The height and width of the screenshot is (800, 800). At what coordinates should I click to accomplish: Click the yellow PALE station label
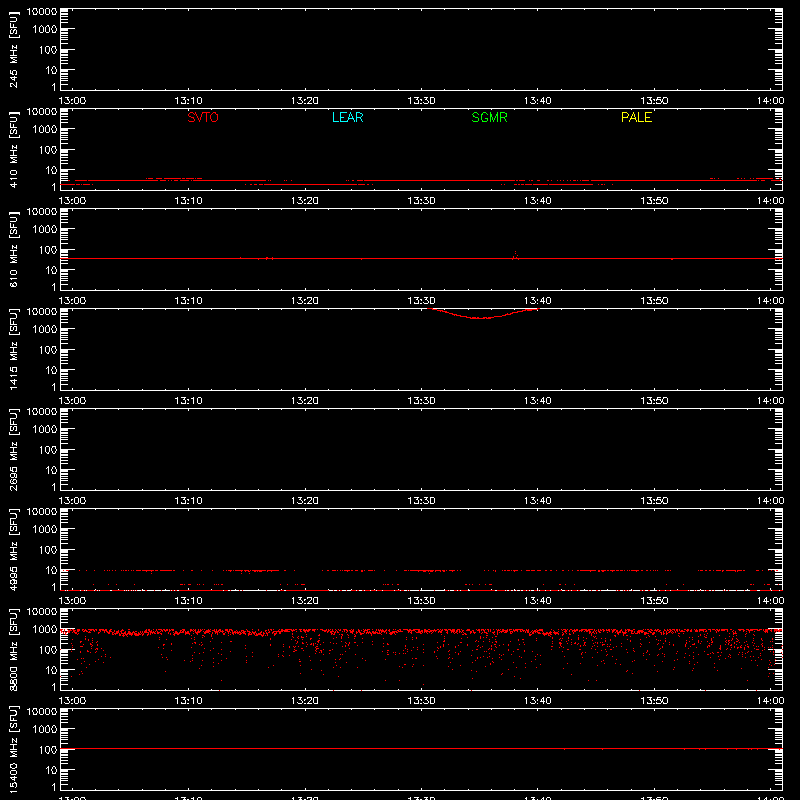(x=636, y=117)
